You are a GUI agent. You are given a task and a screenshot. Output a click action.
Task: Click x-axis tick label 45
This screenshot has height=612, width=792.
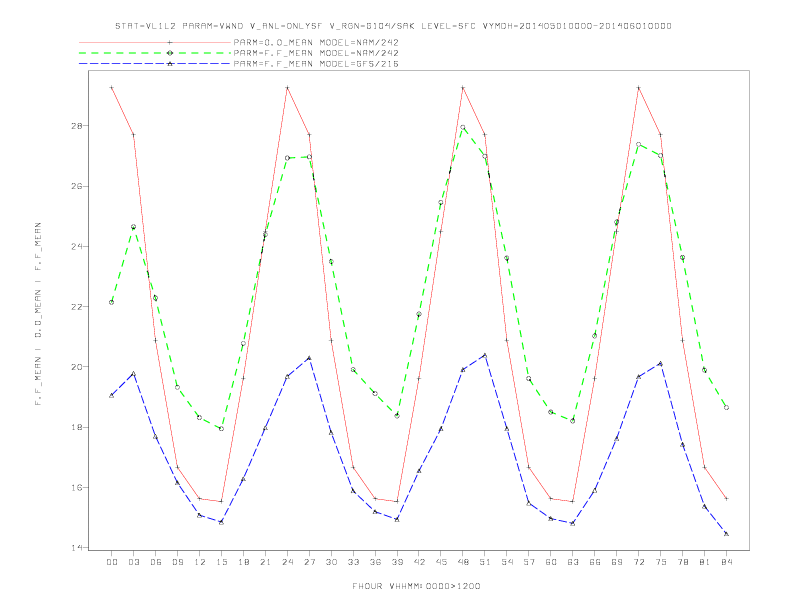441,562
